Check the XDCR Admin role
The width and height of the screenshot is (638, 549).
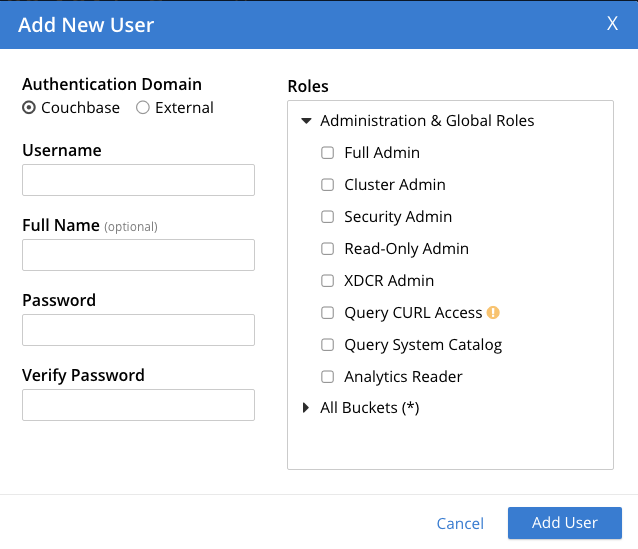click(327, 281)
